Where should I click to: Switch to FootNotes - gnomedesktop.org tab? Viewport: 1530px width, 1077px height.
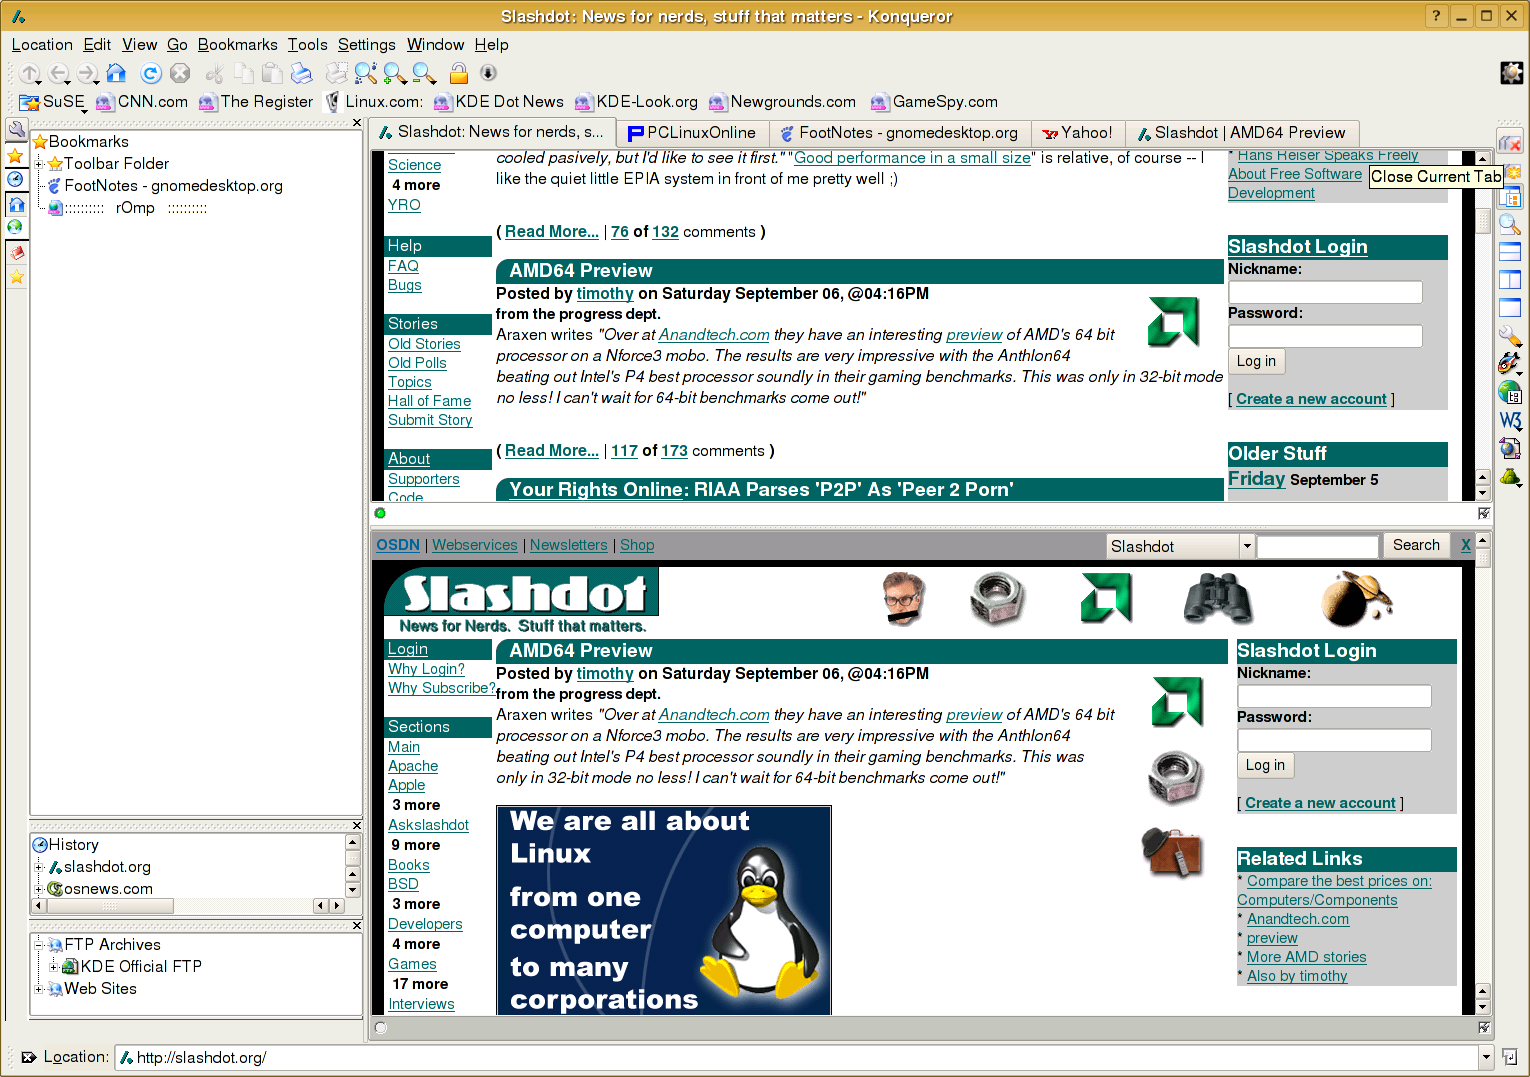(899, 133)
